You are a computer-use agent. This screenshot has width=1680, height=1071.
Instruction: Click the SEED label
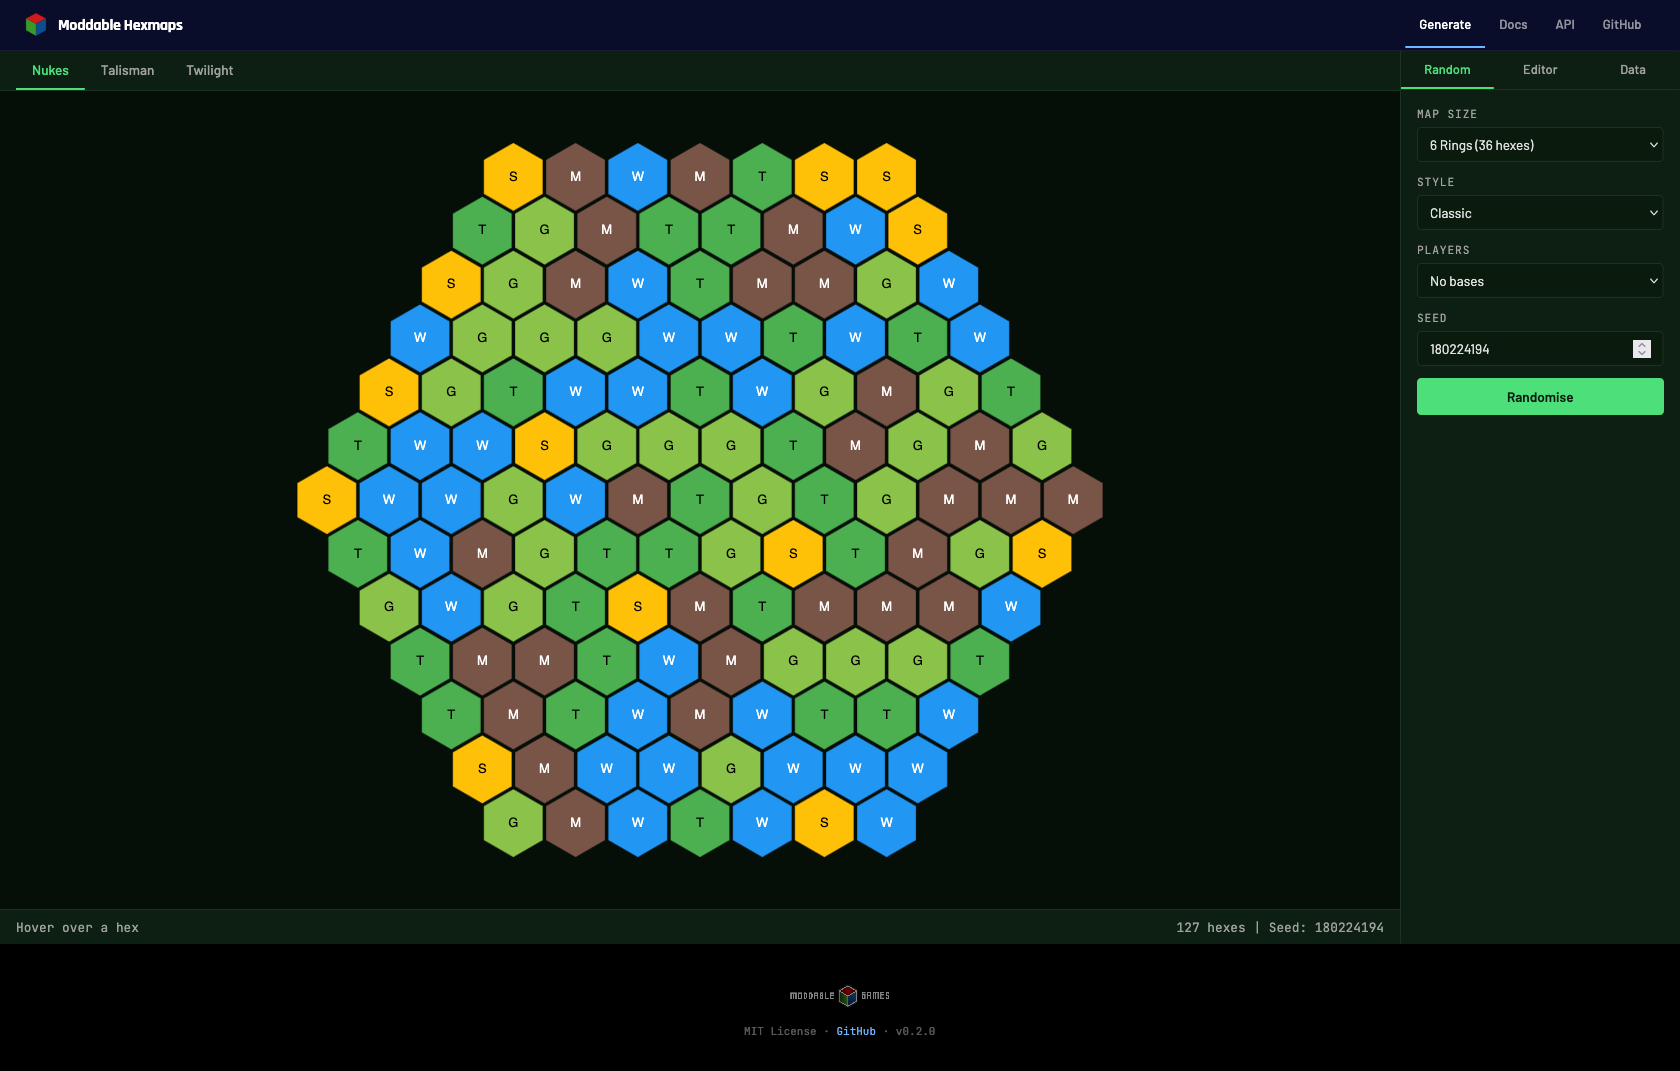pyautogui.click(x=1432, y=318)
